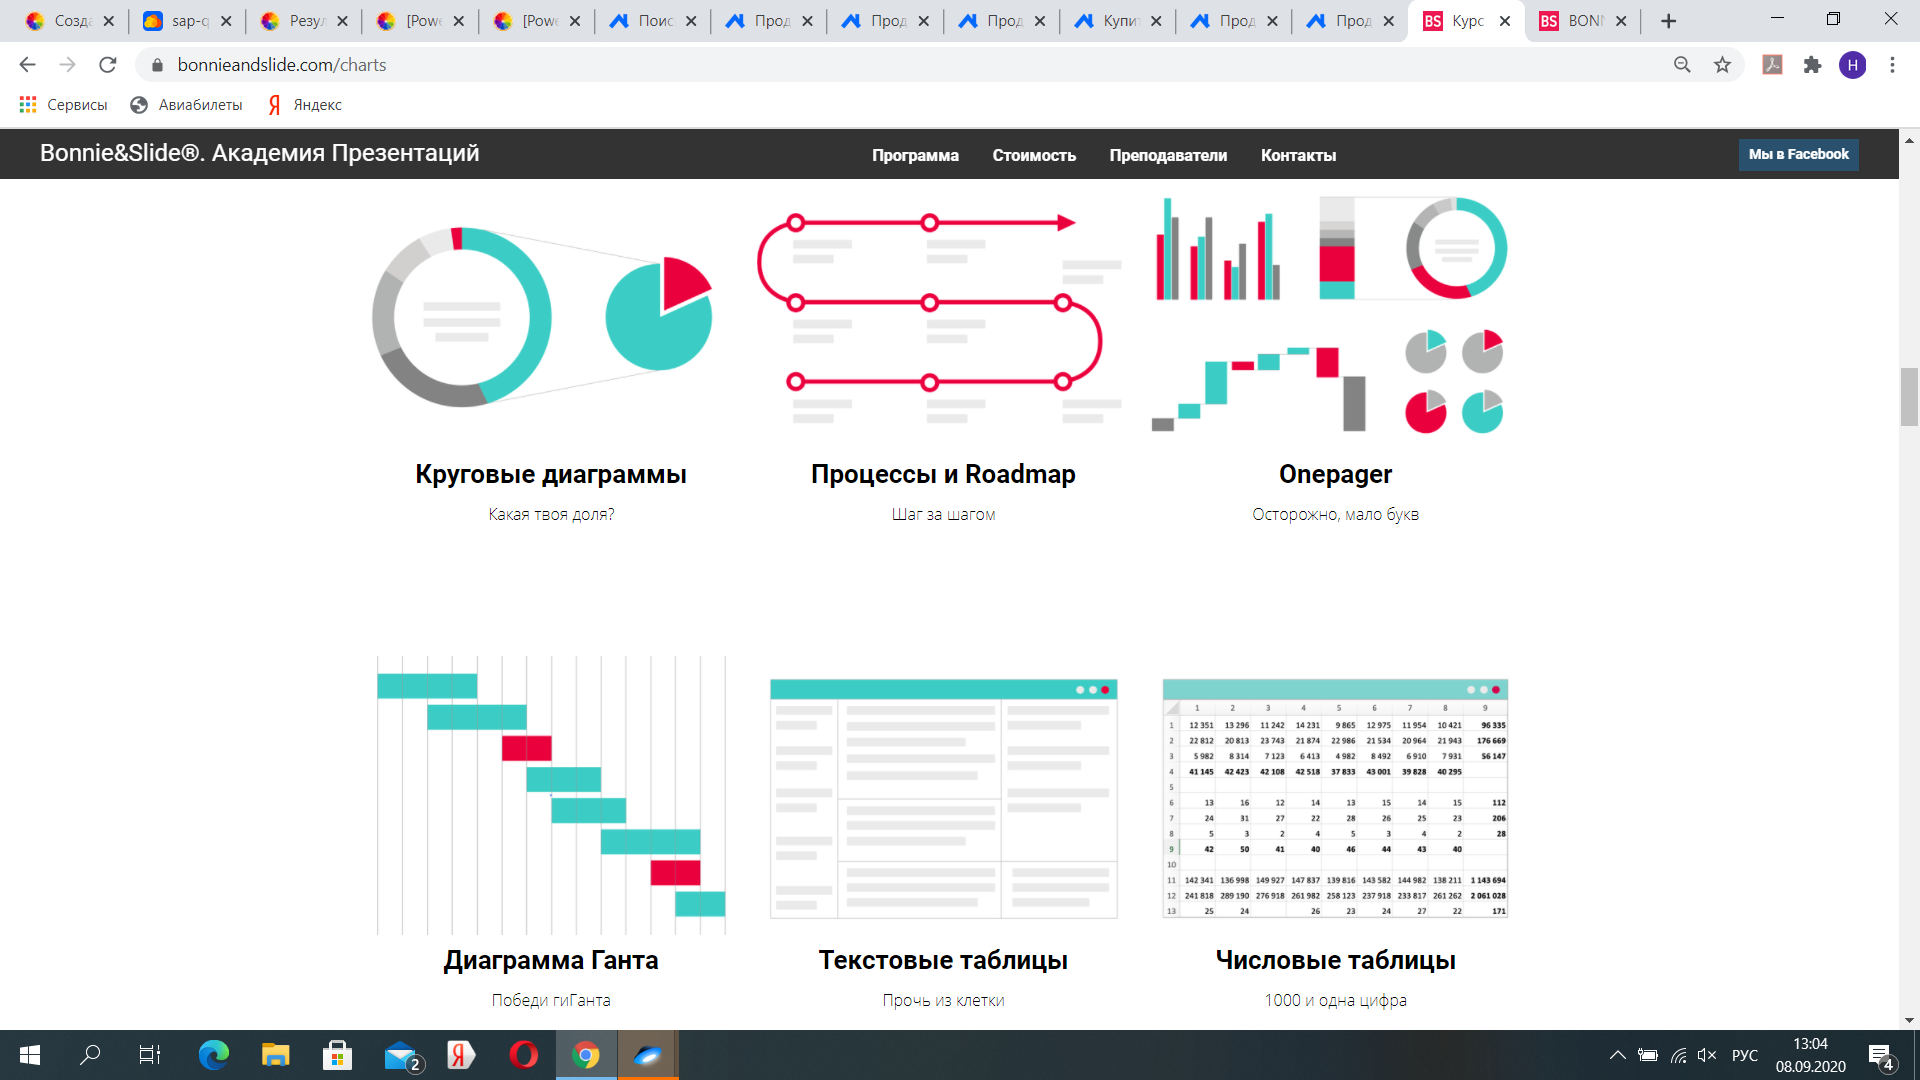Image resolution: width=1920 pixels, height=1080 pixels.
Task: Launch the Opera browser from taskbar
Action: click(523, 1055)
